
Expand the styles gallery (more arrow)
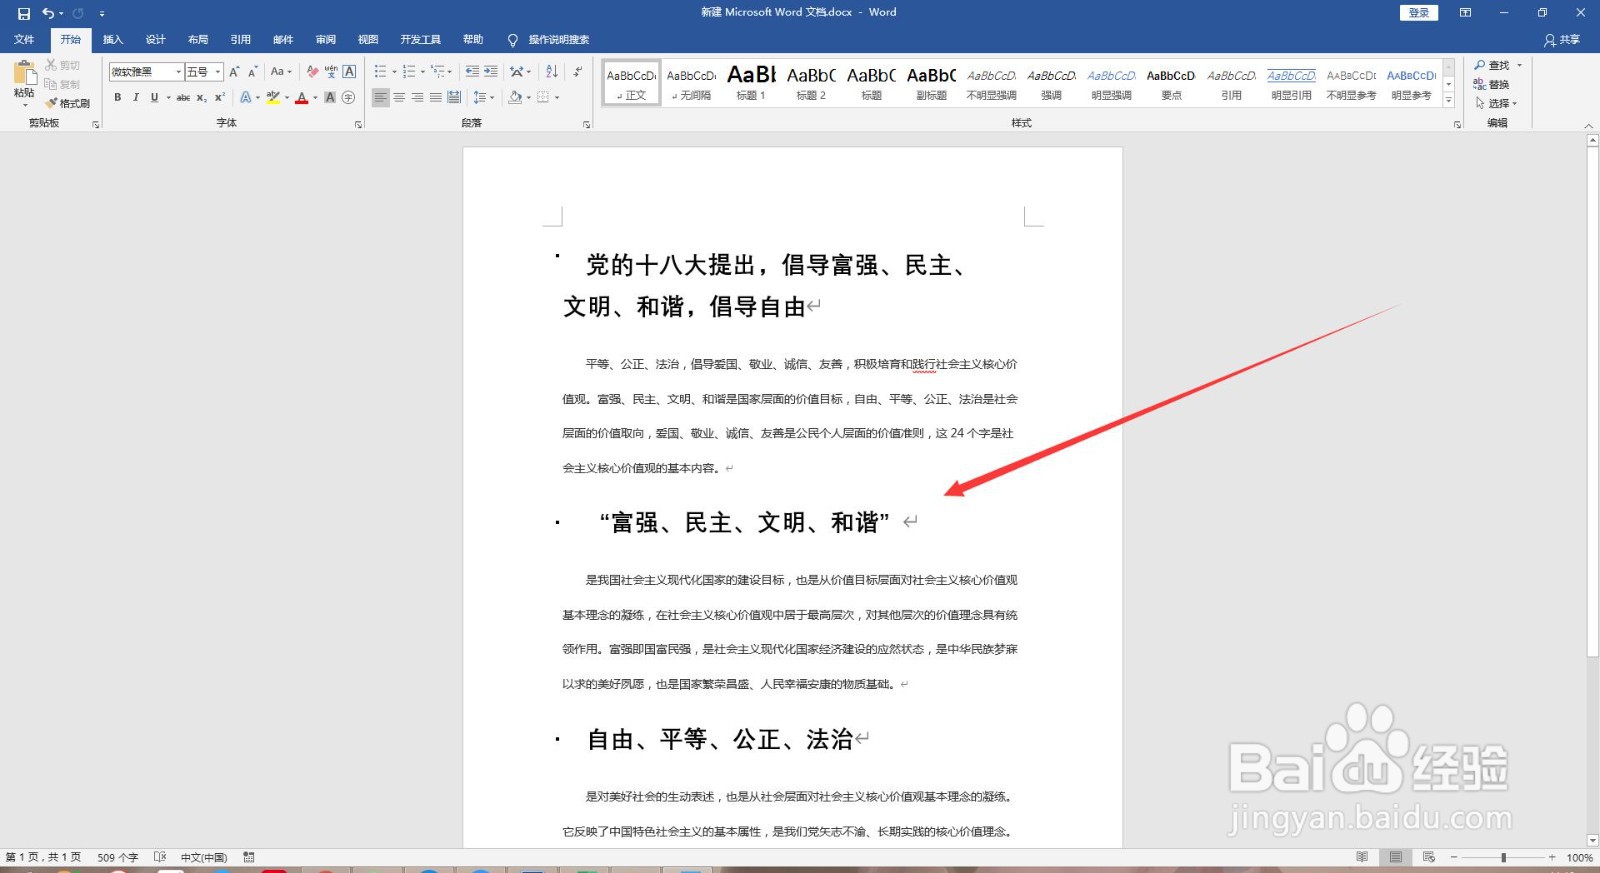coord(1449,101)
